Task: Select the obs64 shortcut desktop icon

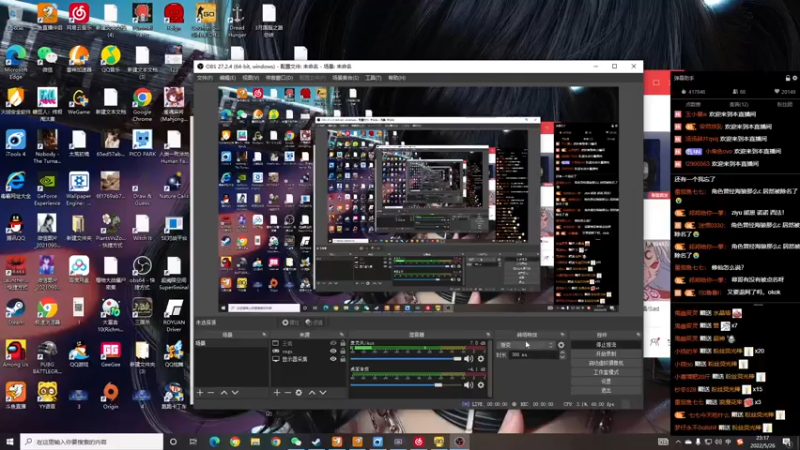Action: coord(142,273)
